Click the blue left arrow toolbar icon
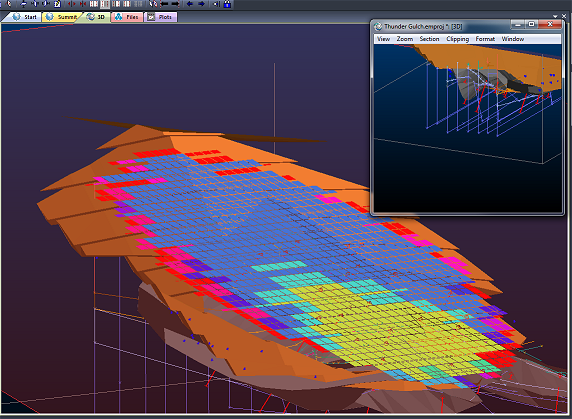This screenshot has height=419, width=572. [190, 4]
